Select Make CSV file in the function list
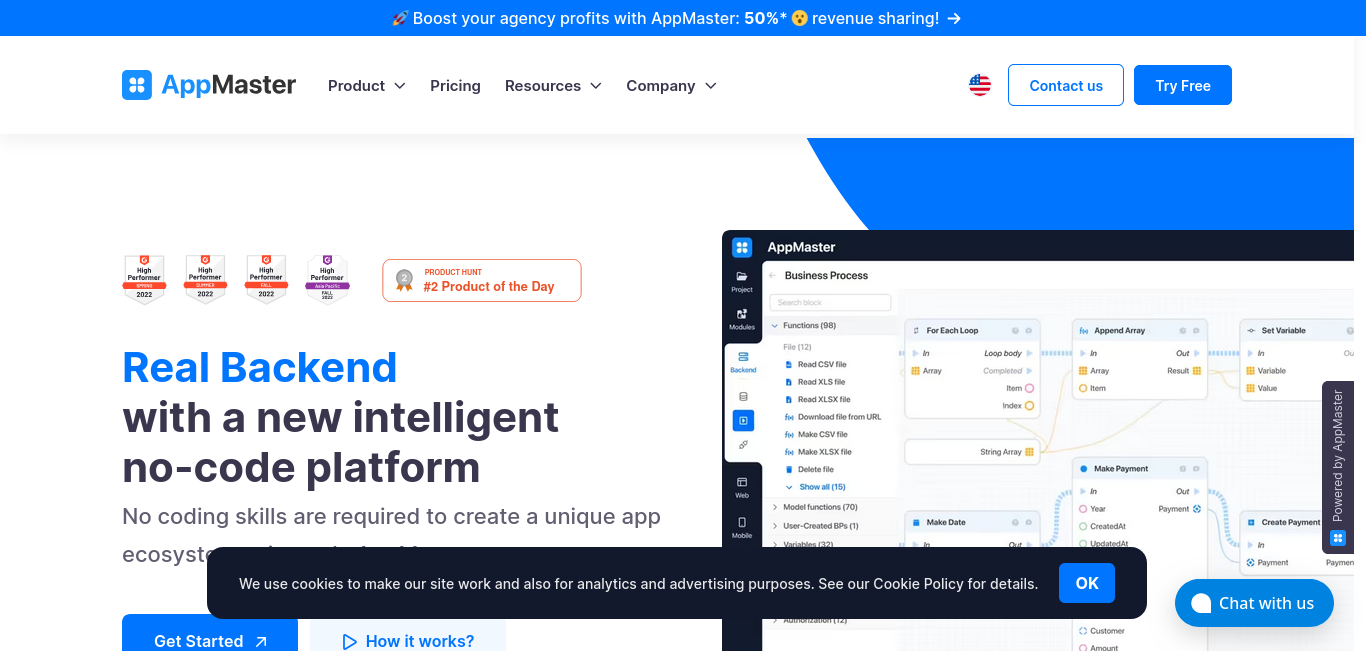The width and height of the screenshot is (1366, 651). 816,434
